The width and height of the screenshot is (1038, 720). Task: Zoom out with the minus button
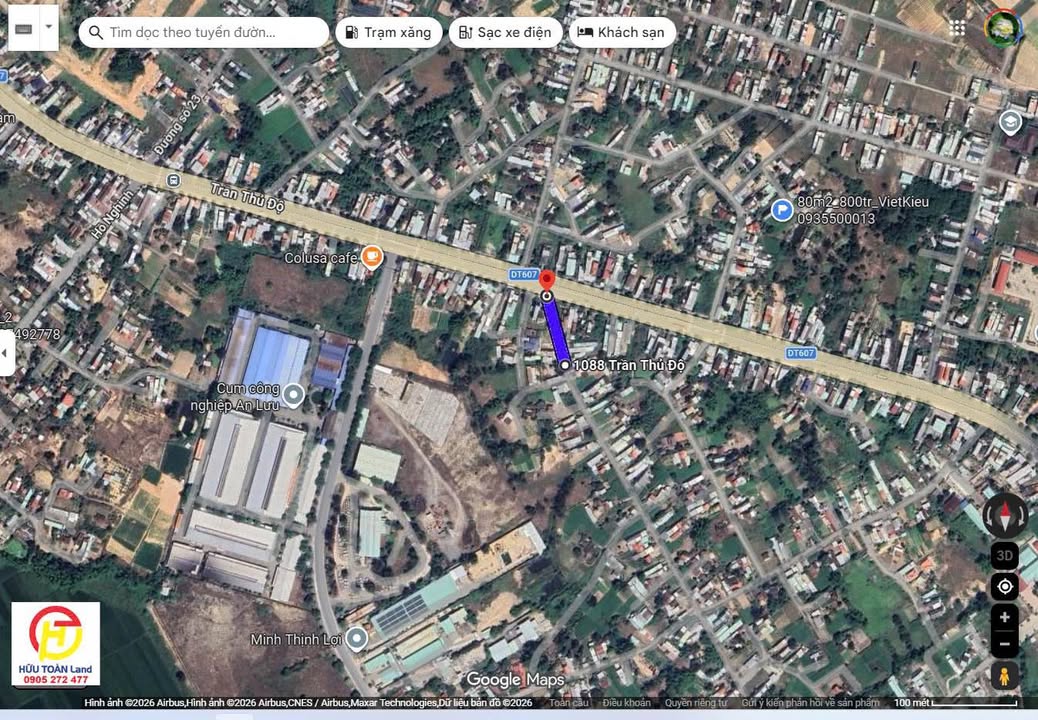pos(1004,643)
